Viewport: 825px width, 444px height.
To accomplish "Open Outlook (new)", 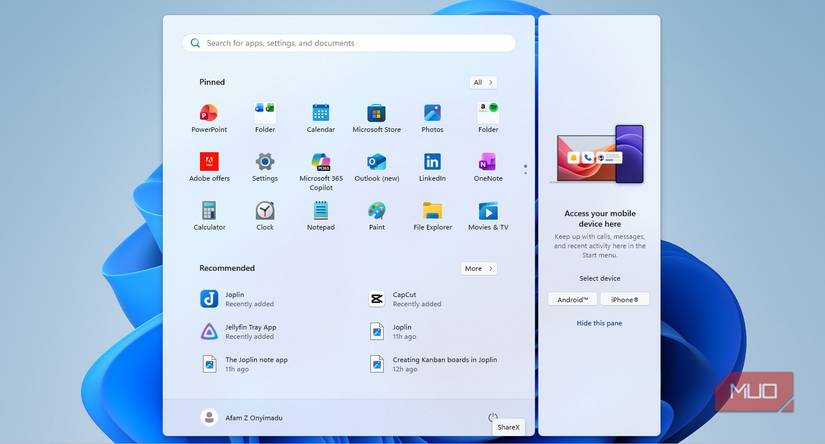I will [377, 167].
